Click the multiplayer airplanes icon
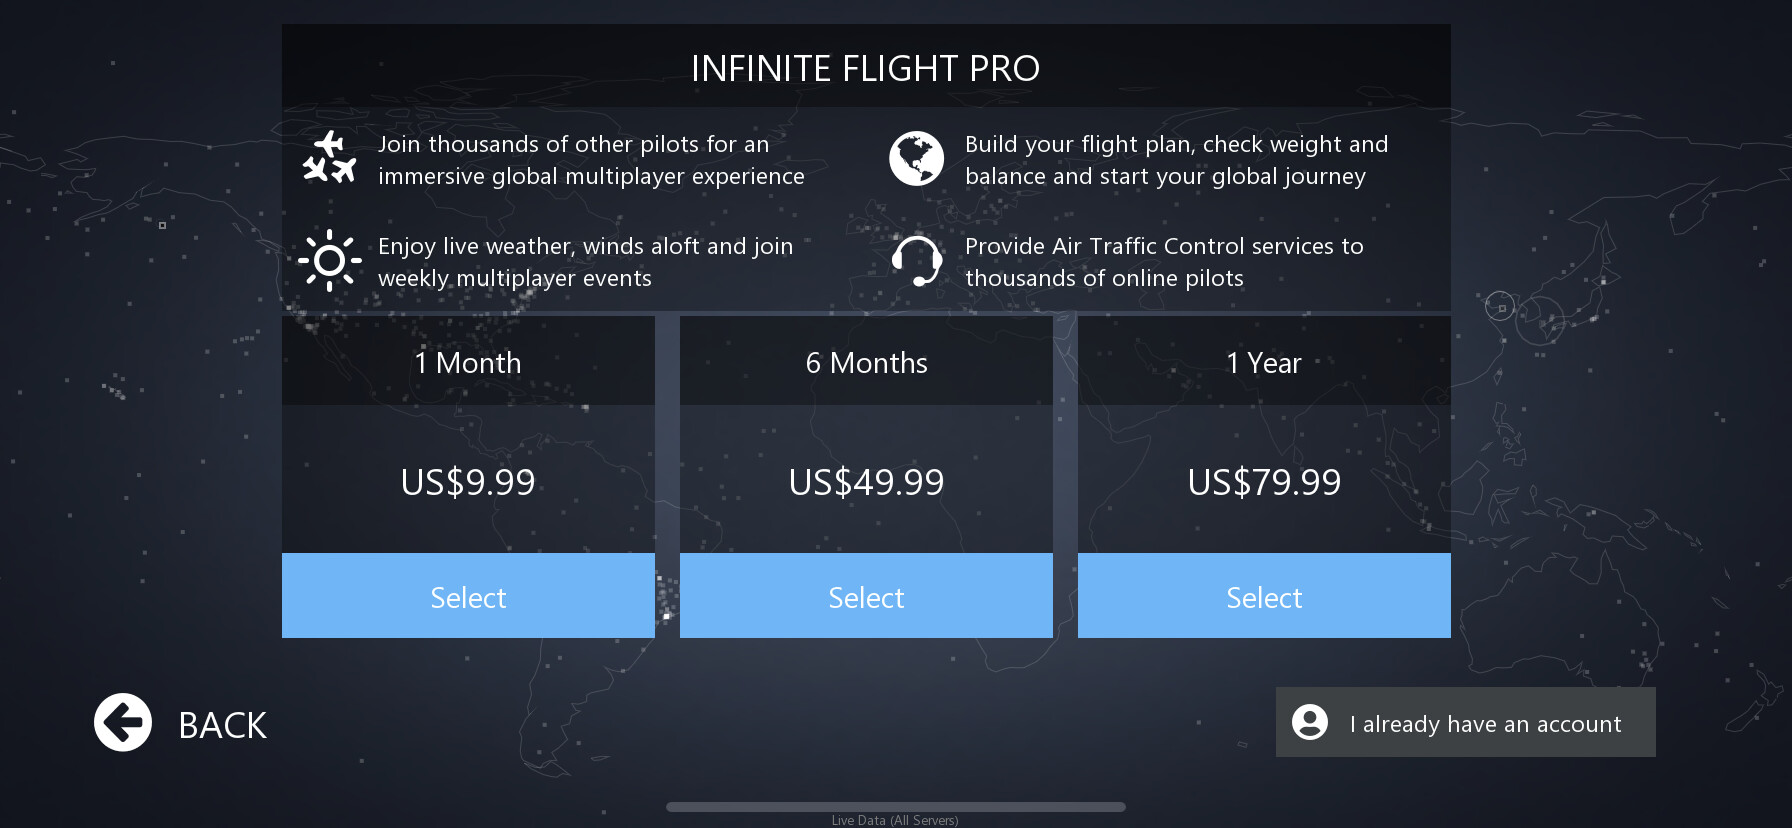Image resolution: width=1792 pixels, height=828 pixels. click(329, 158)
